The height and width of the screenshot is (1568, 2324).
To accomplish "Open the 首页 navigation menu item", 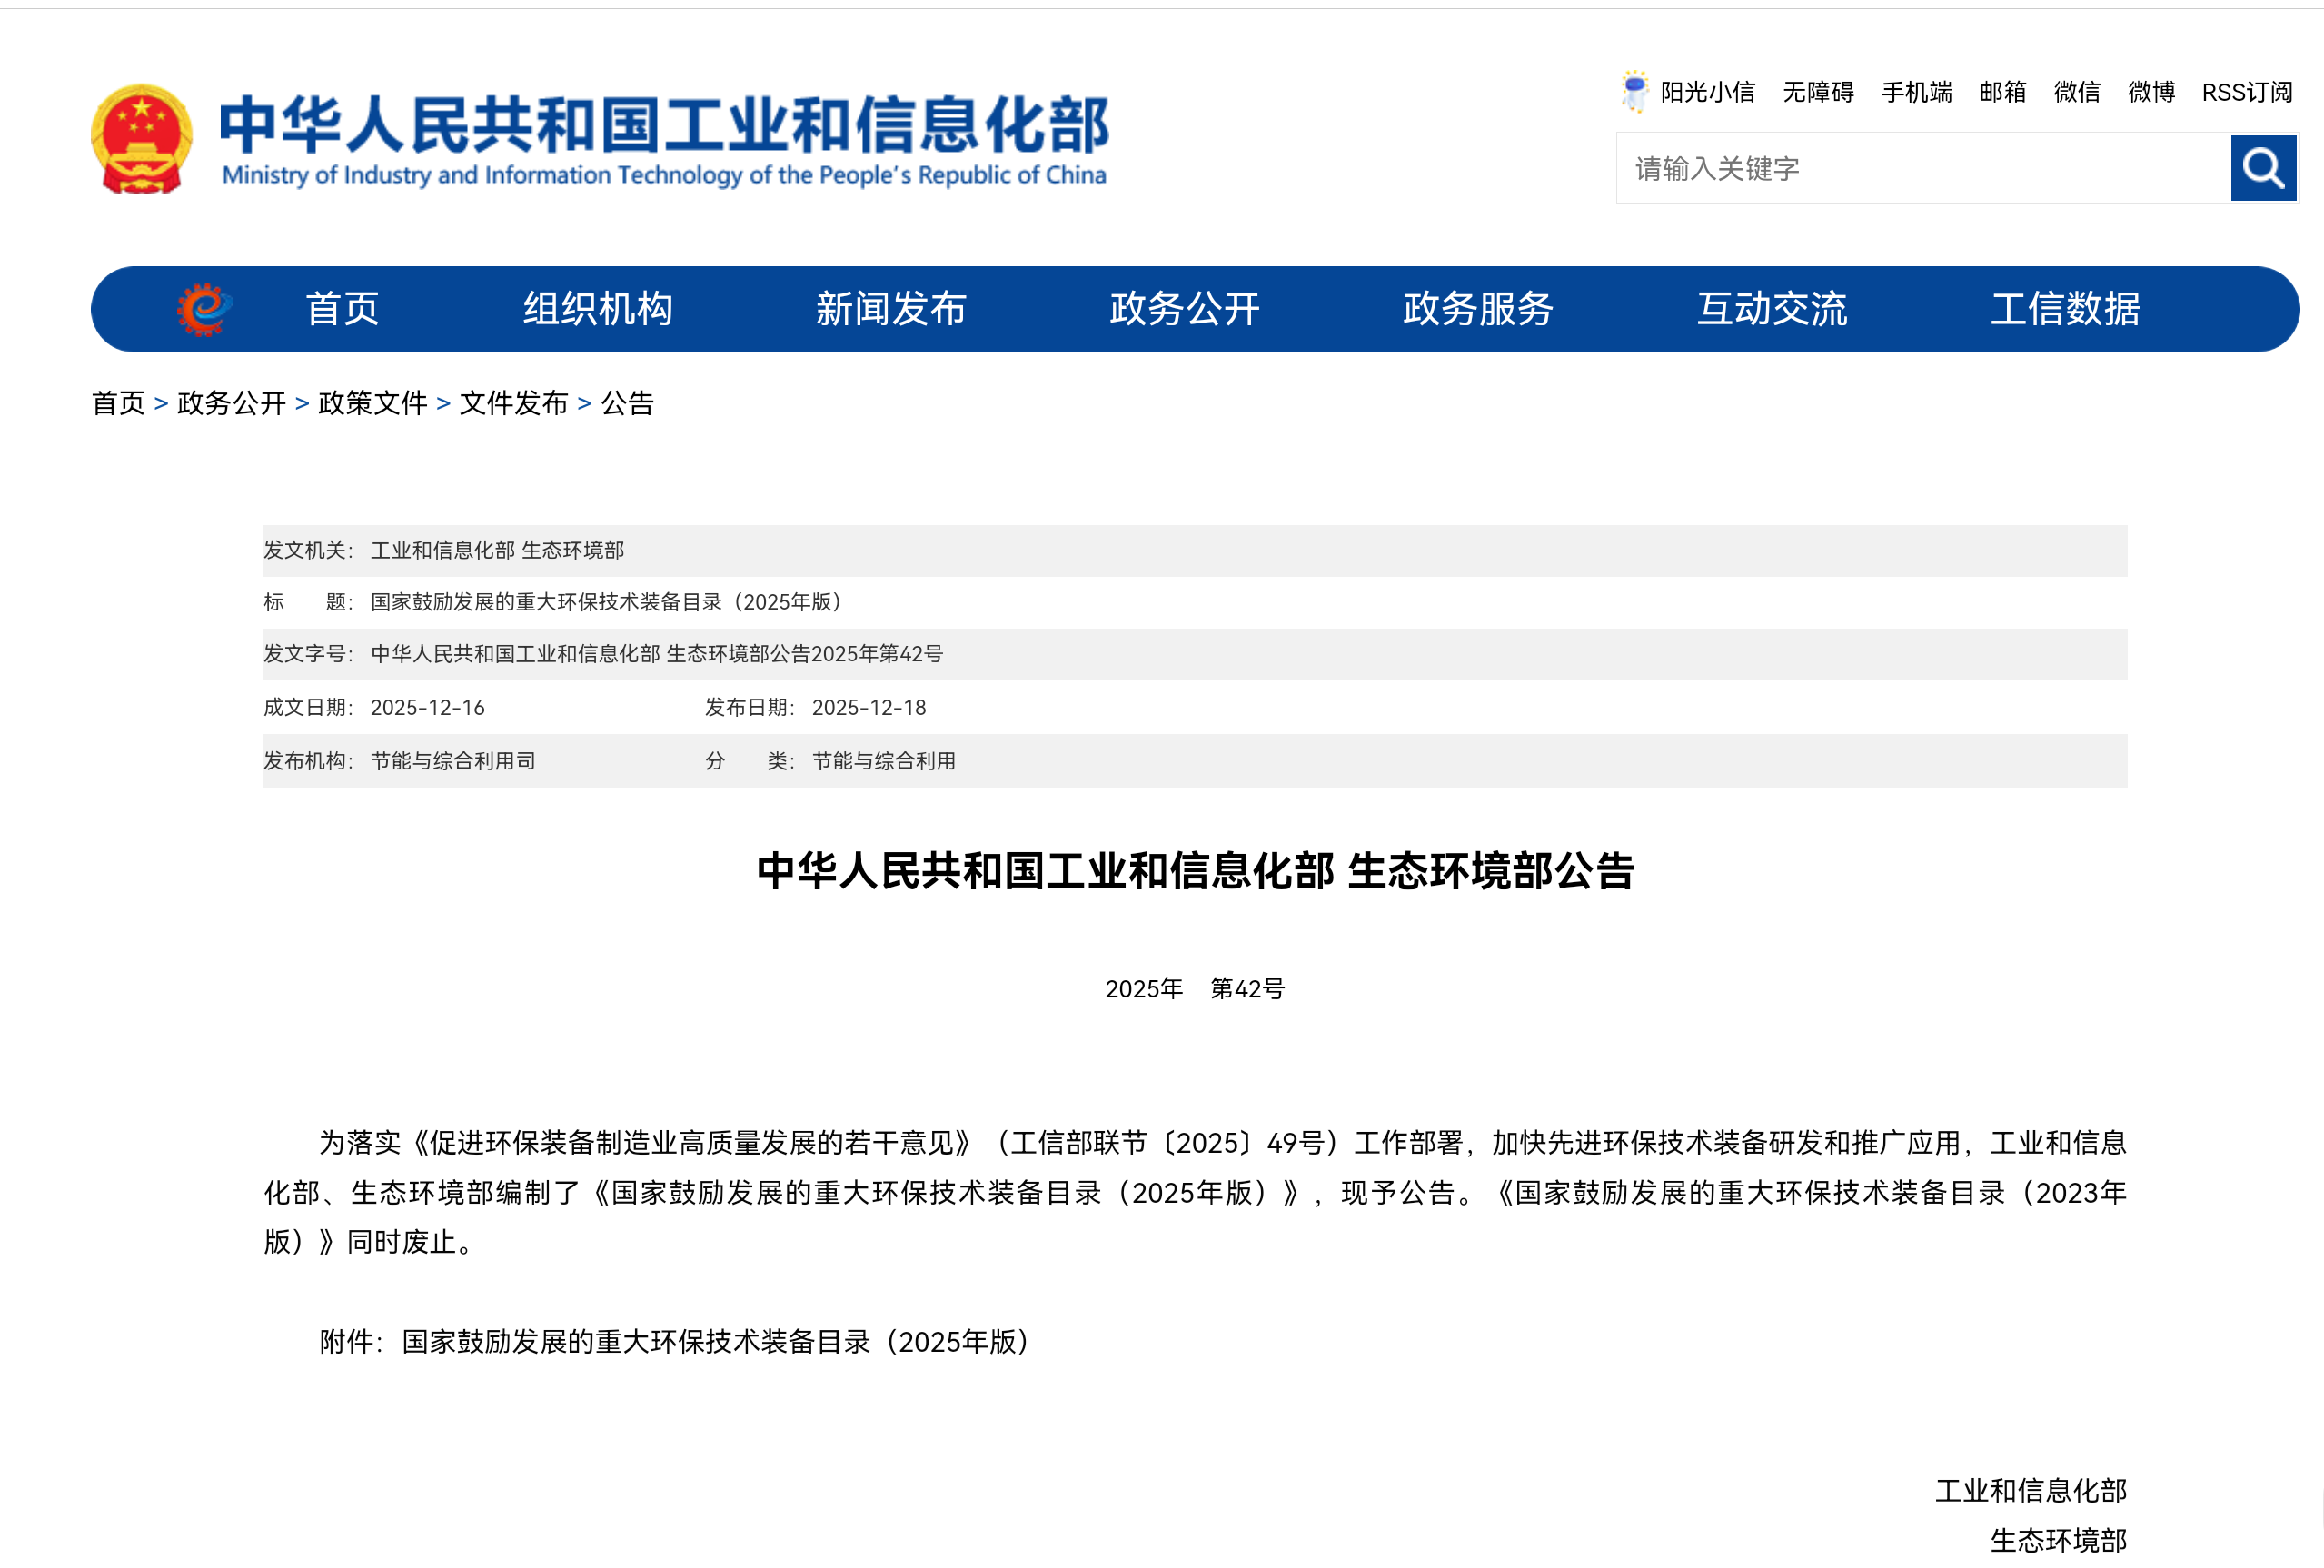I will 342,309.
